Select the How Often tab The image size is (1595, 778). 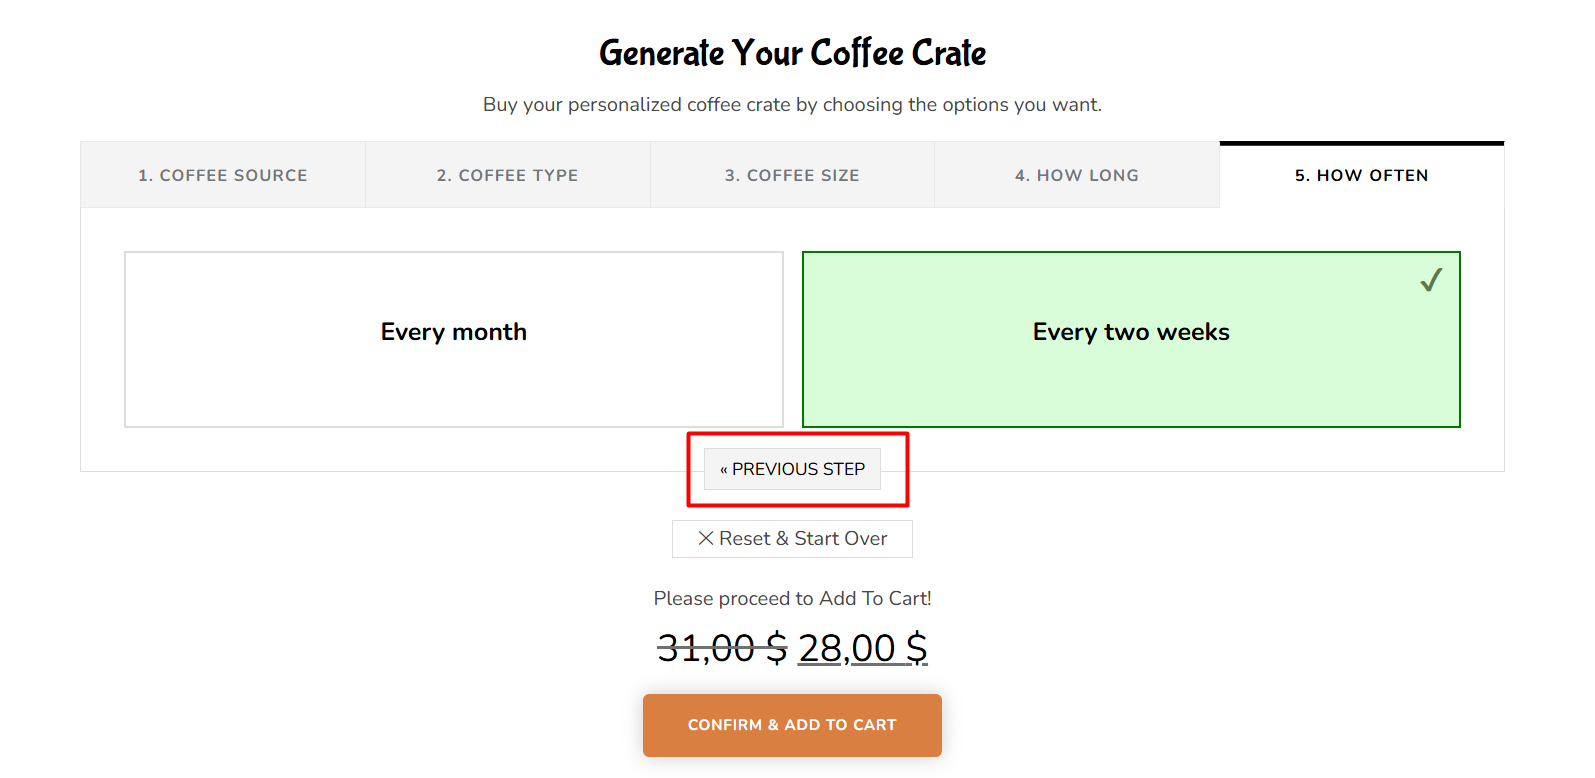pos(1362,175)
